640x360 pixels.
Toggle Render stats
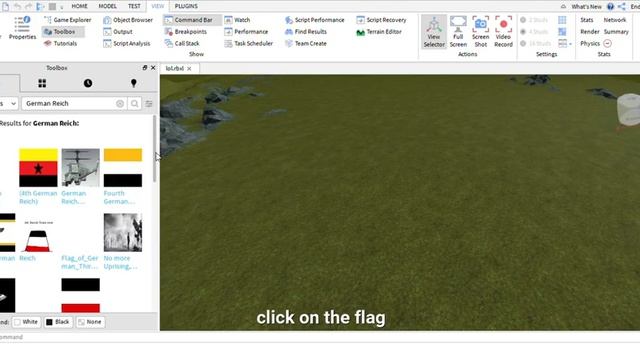coord(590,31)
